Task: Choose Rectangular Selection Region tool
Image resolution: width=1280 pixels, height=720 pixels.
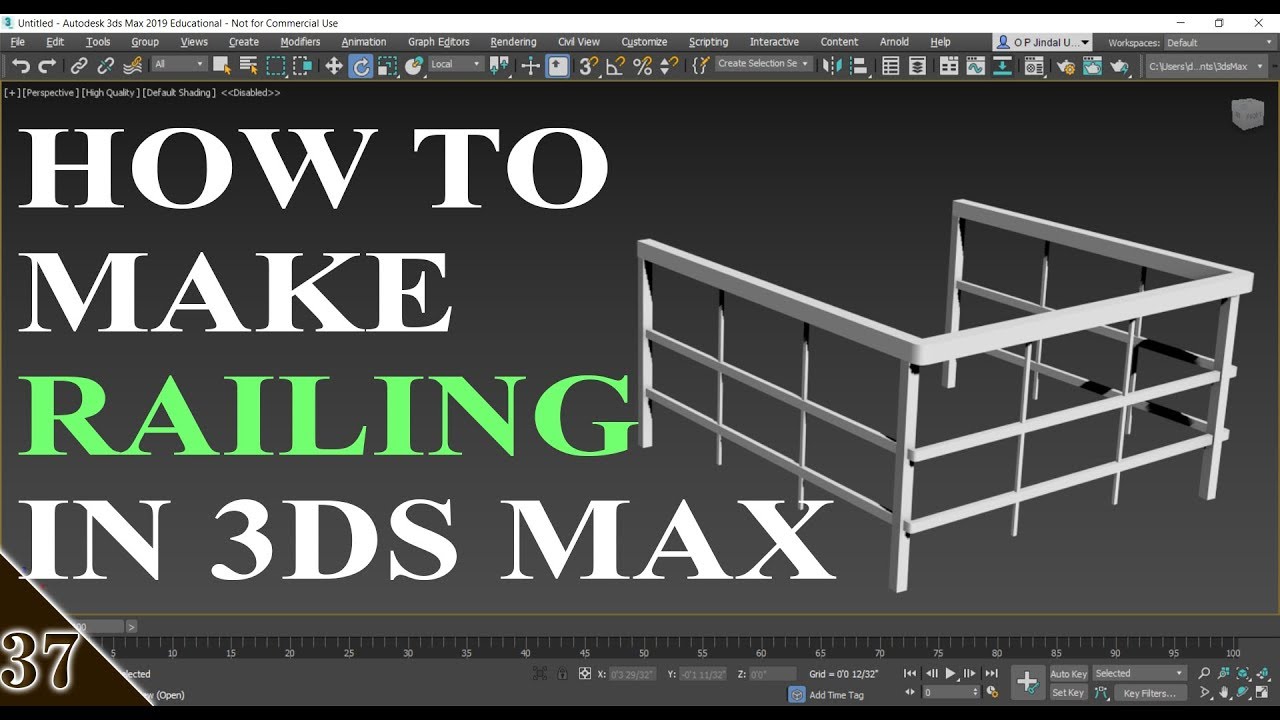Action: tap(276, 66)
